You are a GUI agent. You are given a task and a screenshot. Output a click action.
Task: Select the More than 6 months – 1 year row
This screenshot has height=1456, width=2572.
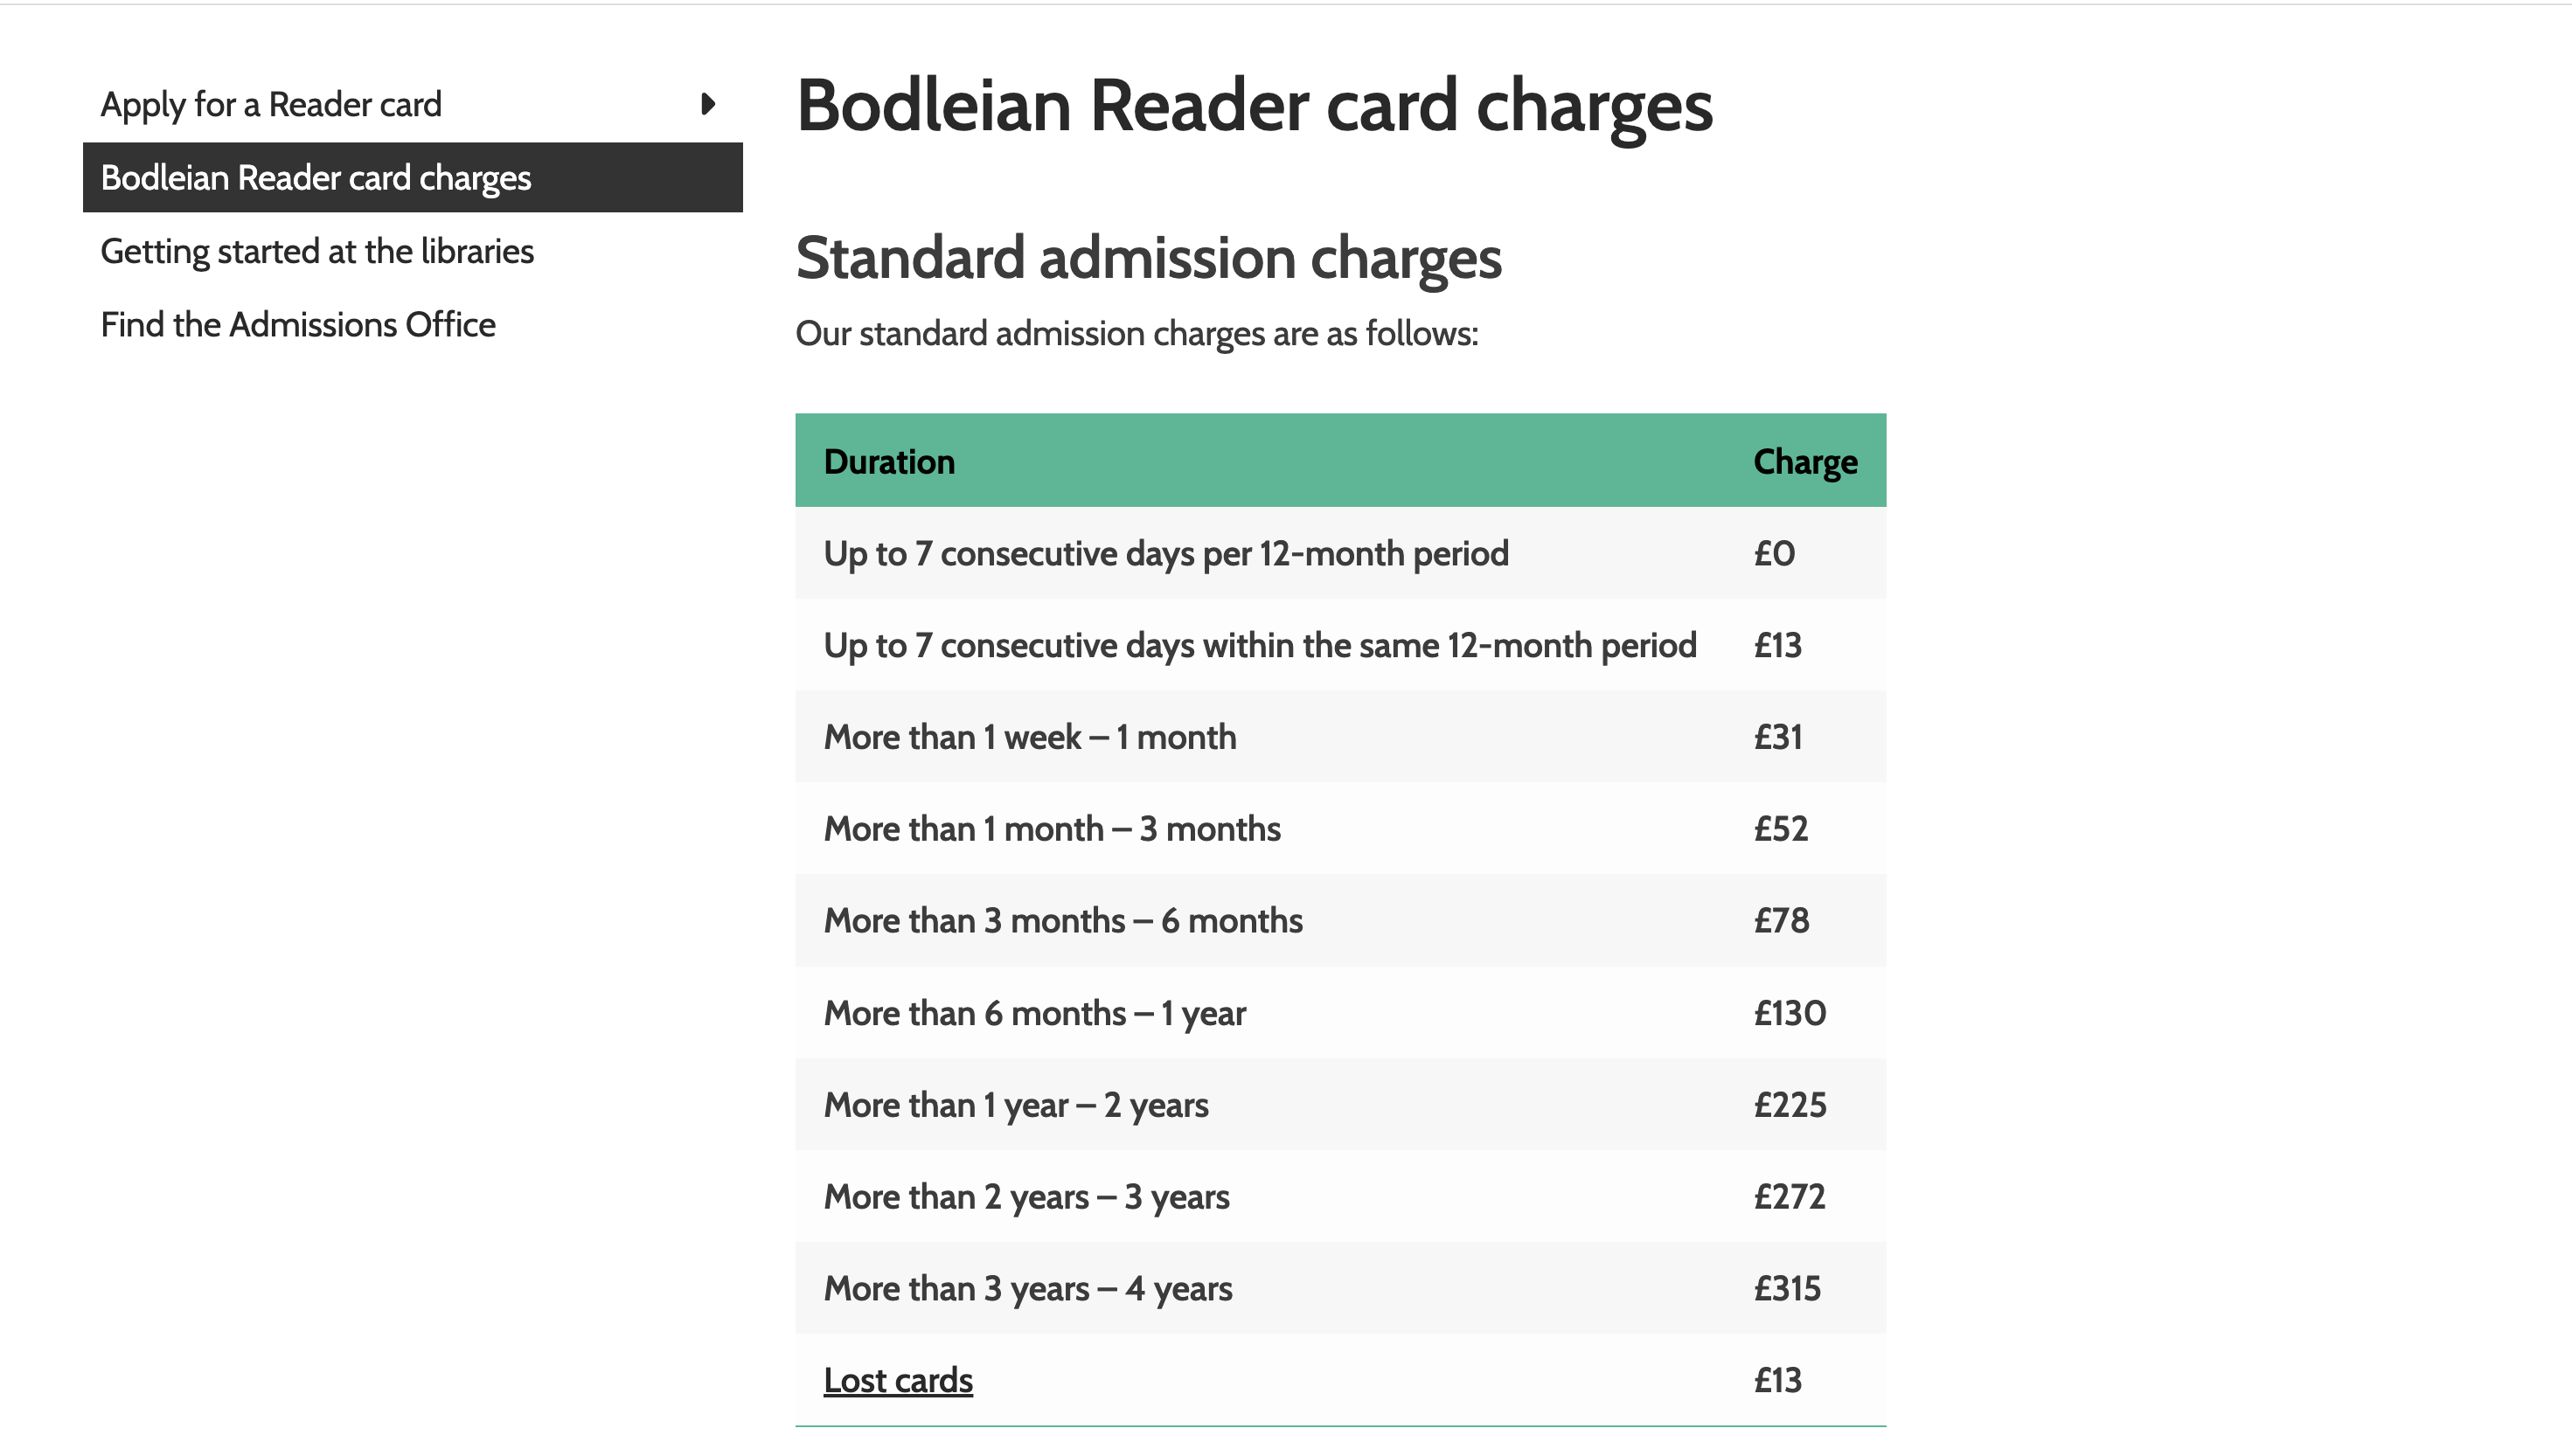pyautogui.click(x=1340, y=1013)
